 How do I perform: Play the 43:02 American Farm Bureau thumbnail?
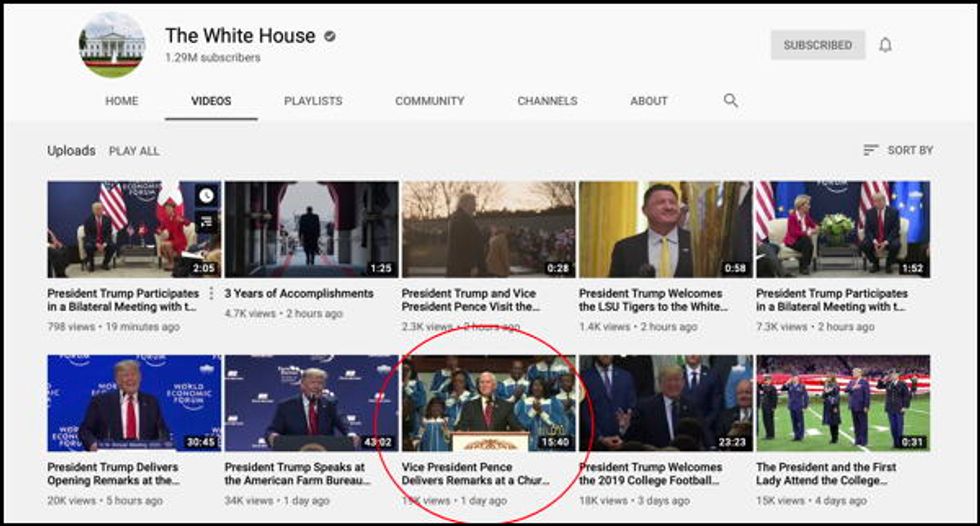tap(311, 402)
